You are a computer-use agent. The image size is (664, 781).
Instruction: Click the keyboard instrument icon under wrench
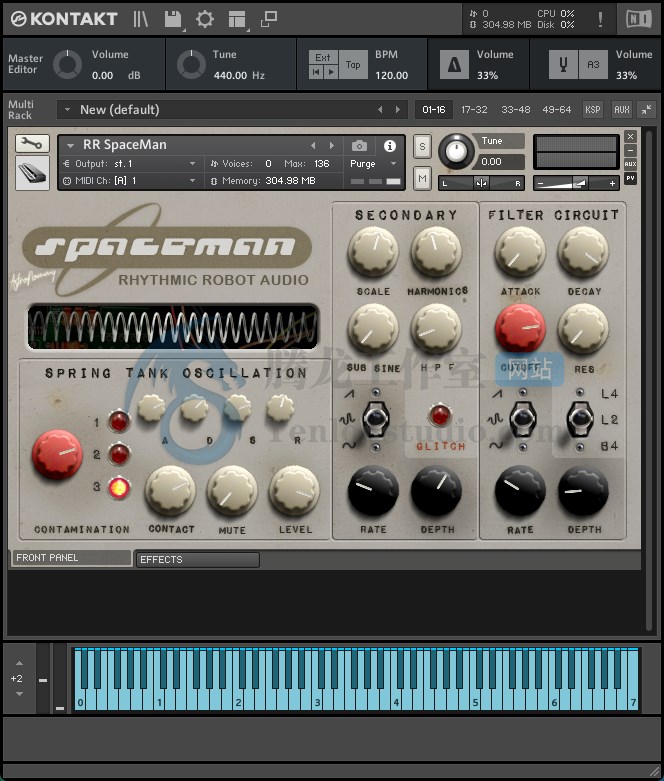tap(32, 173)
